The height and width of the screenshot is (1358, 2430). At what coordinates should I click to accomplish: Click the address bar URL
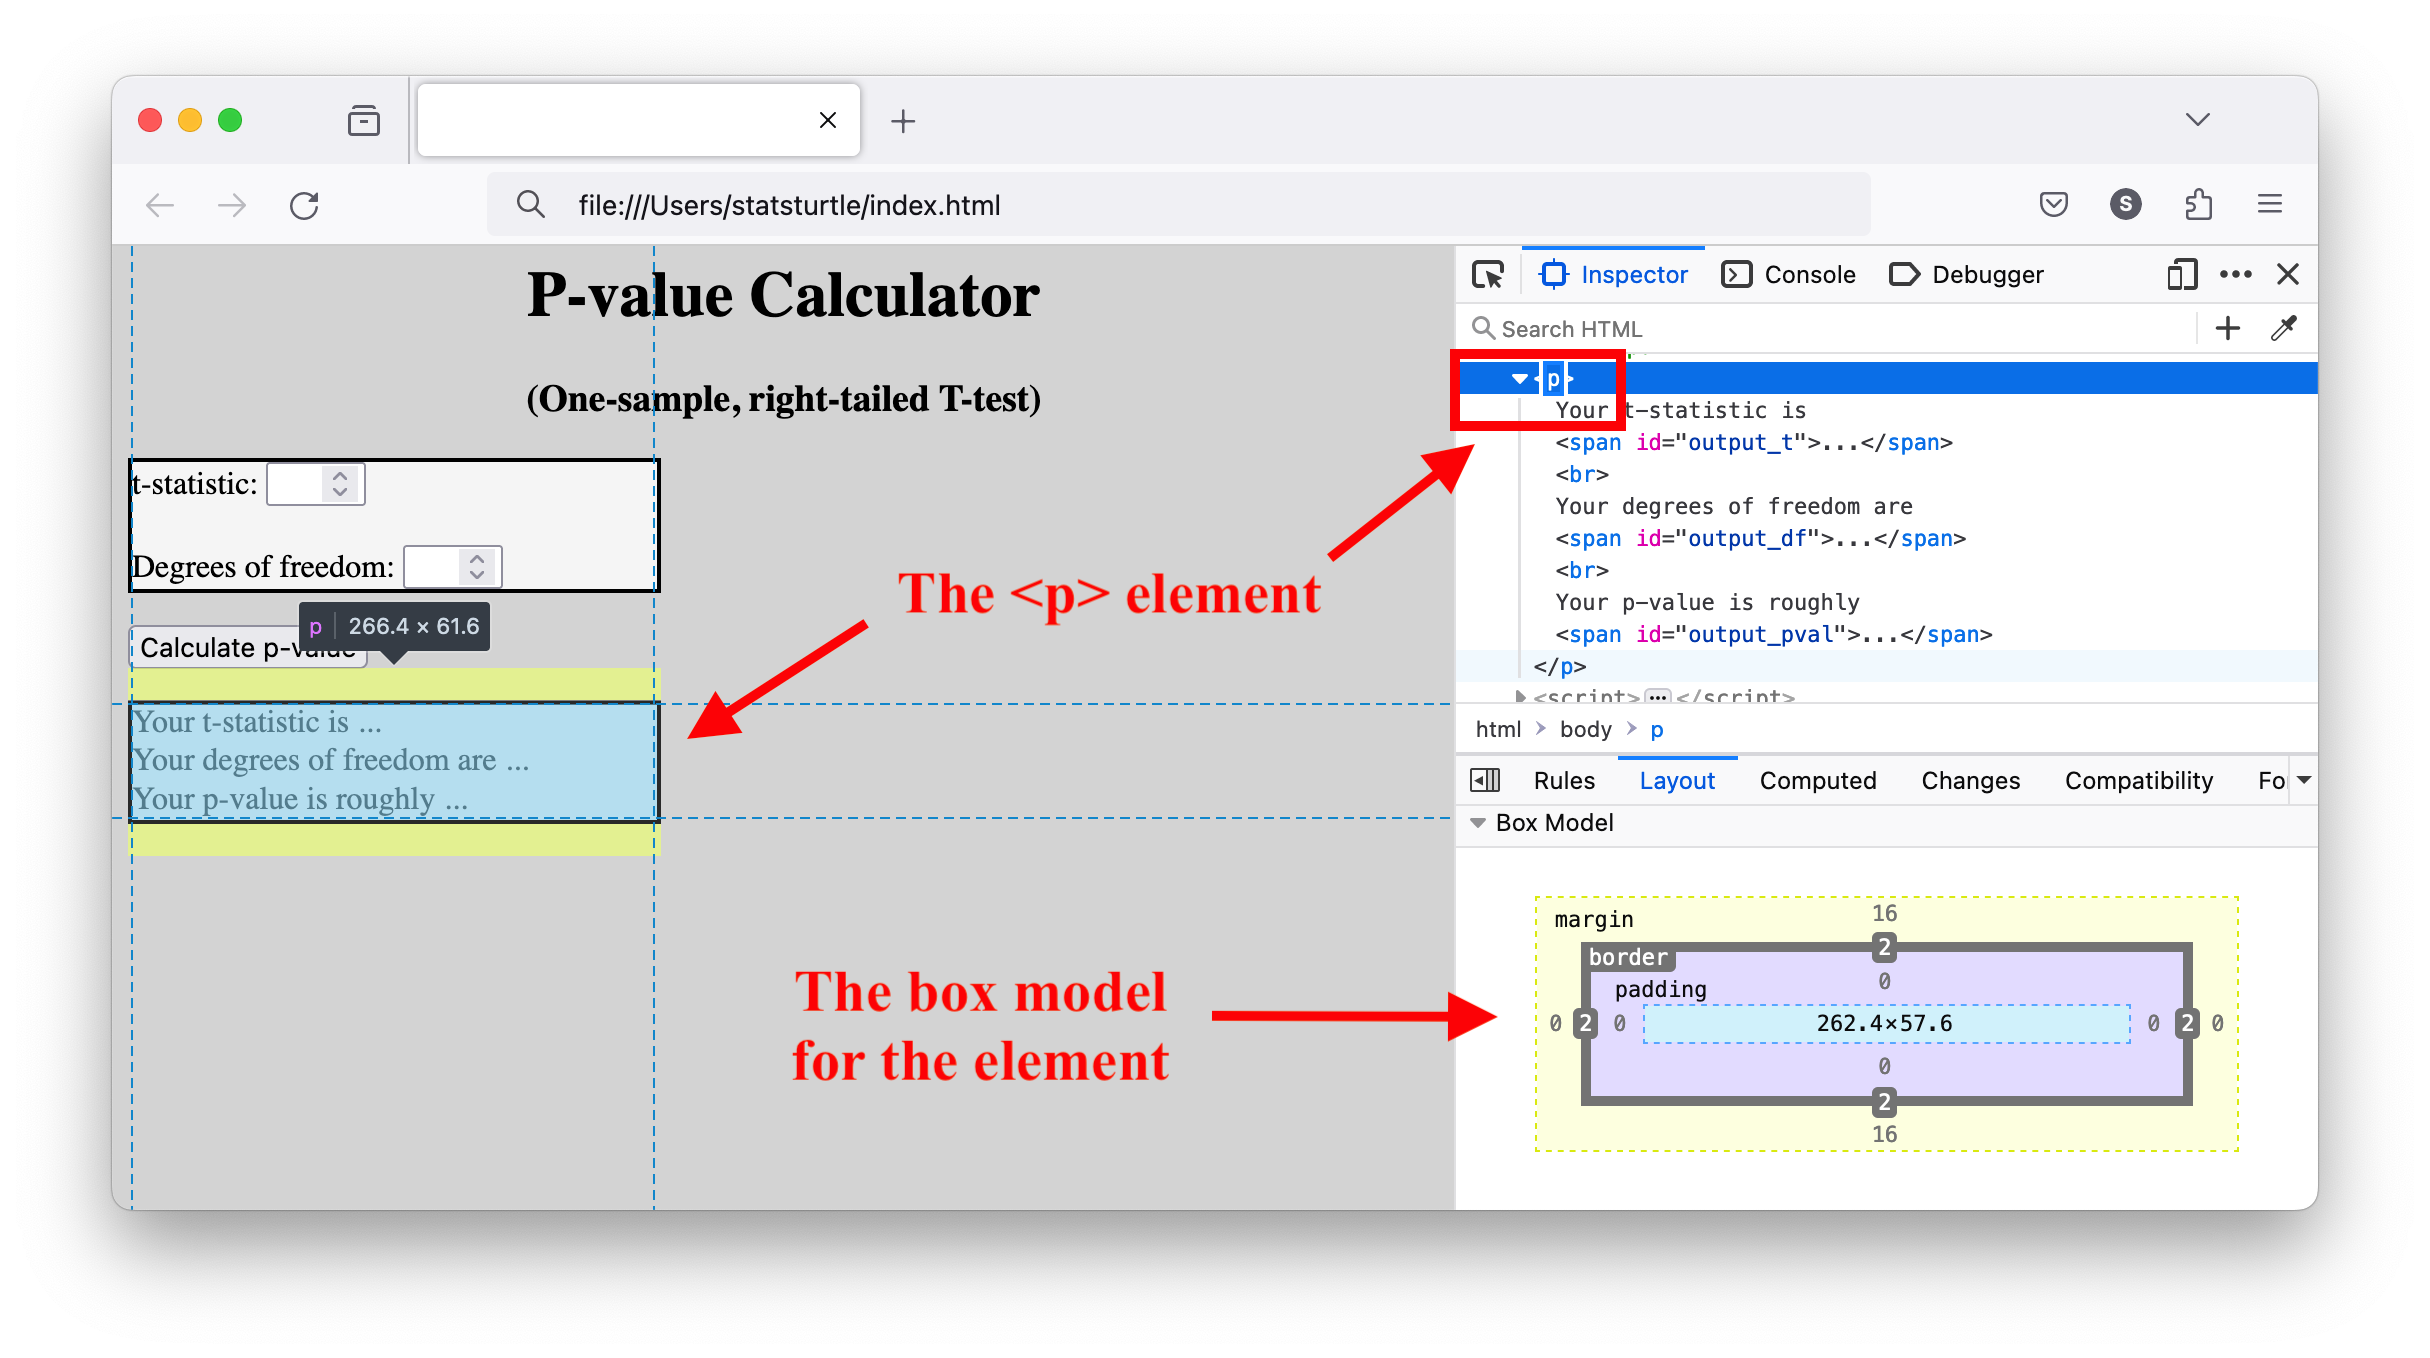click(x=789, y=206)
